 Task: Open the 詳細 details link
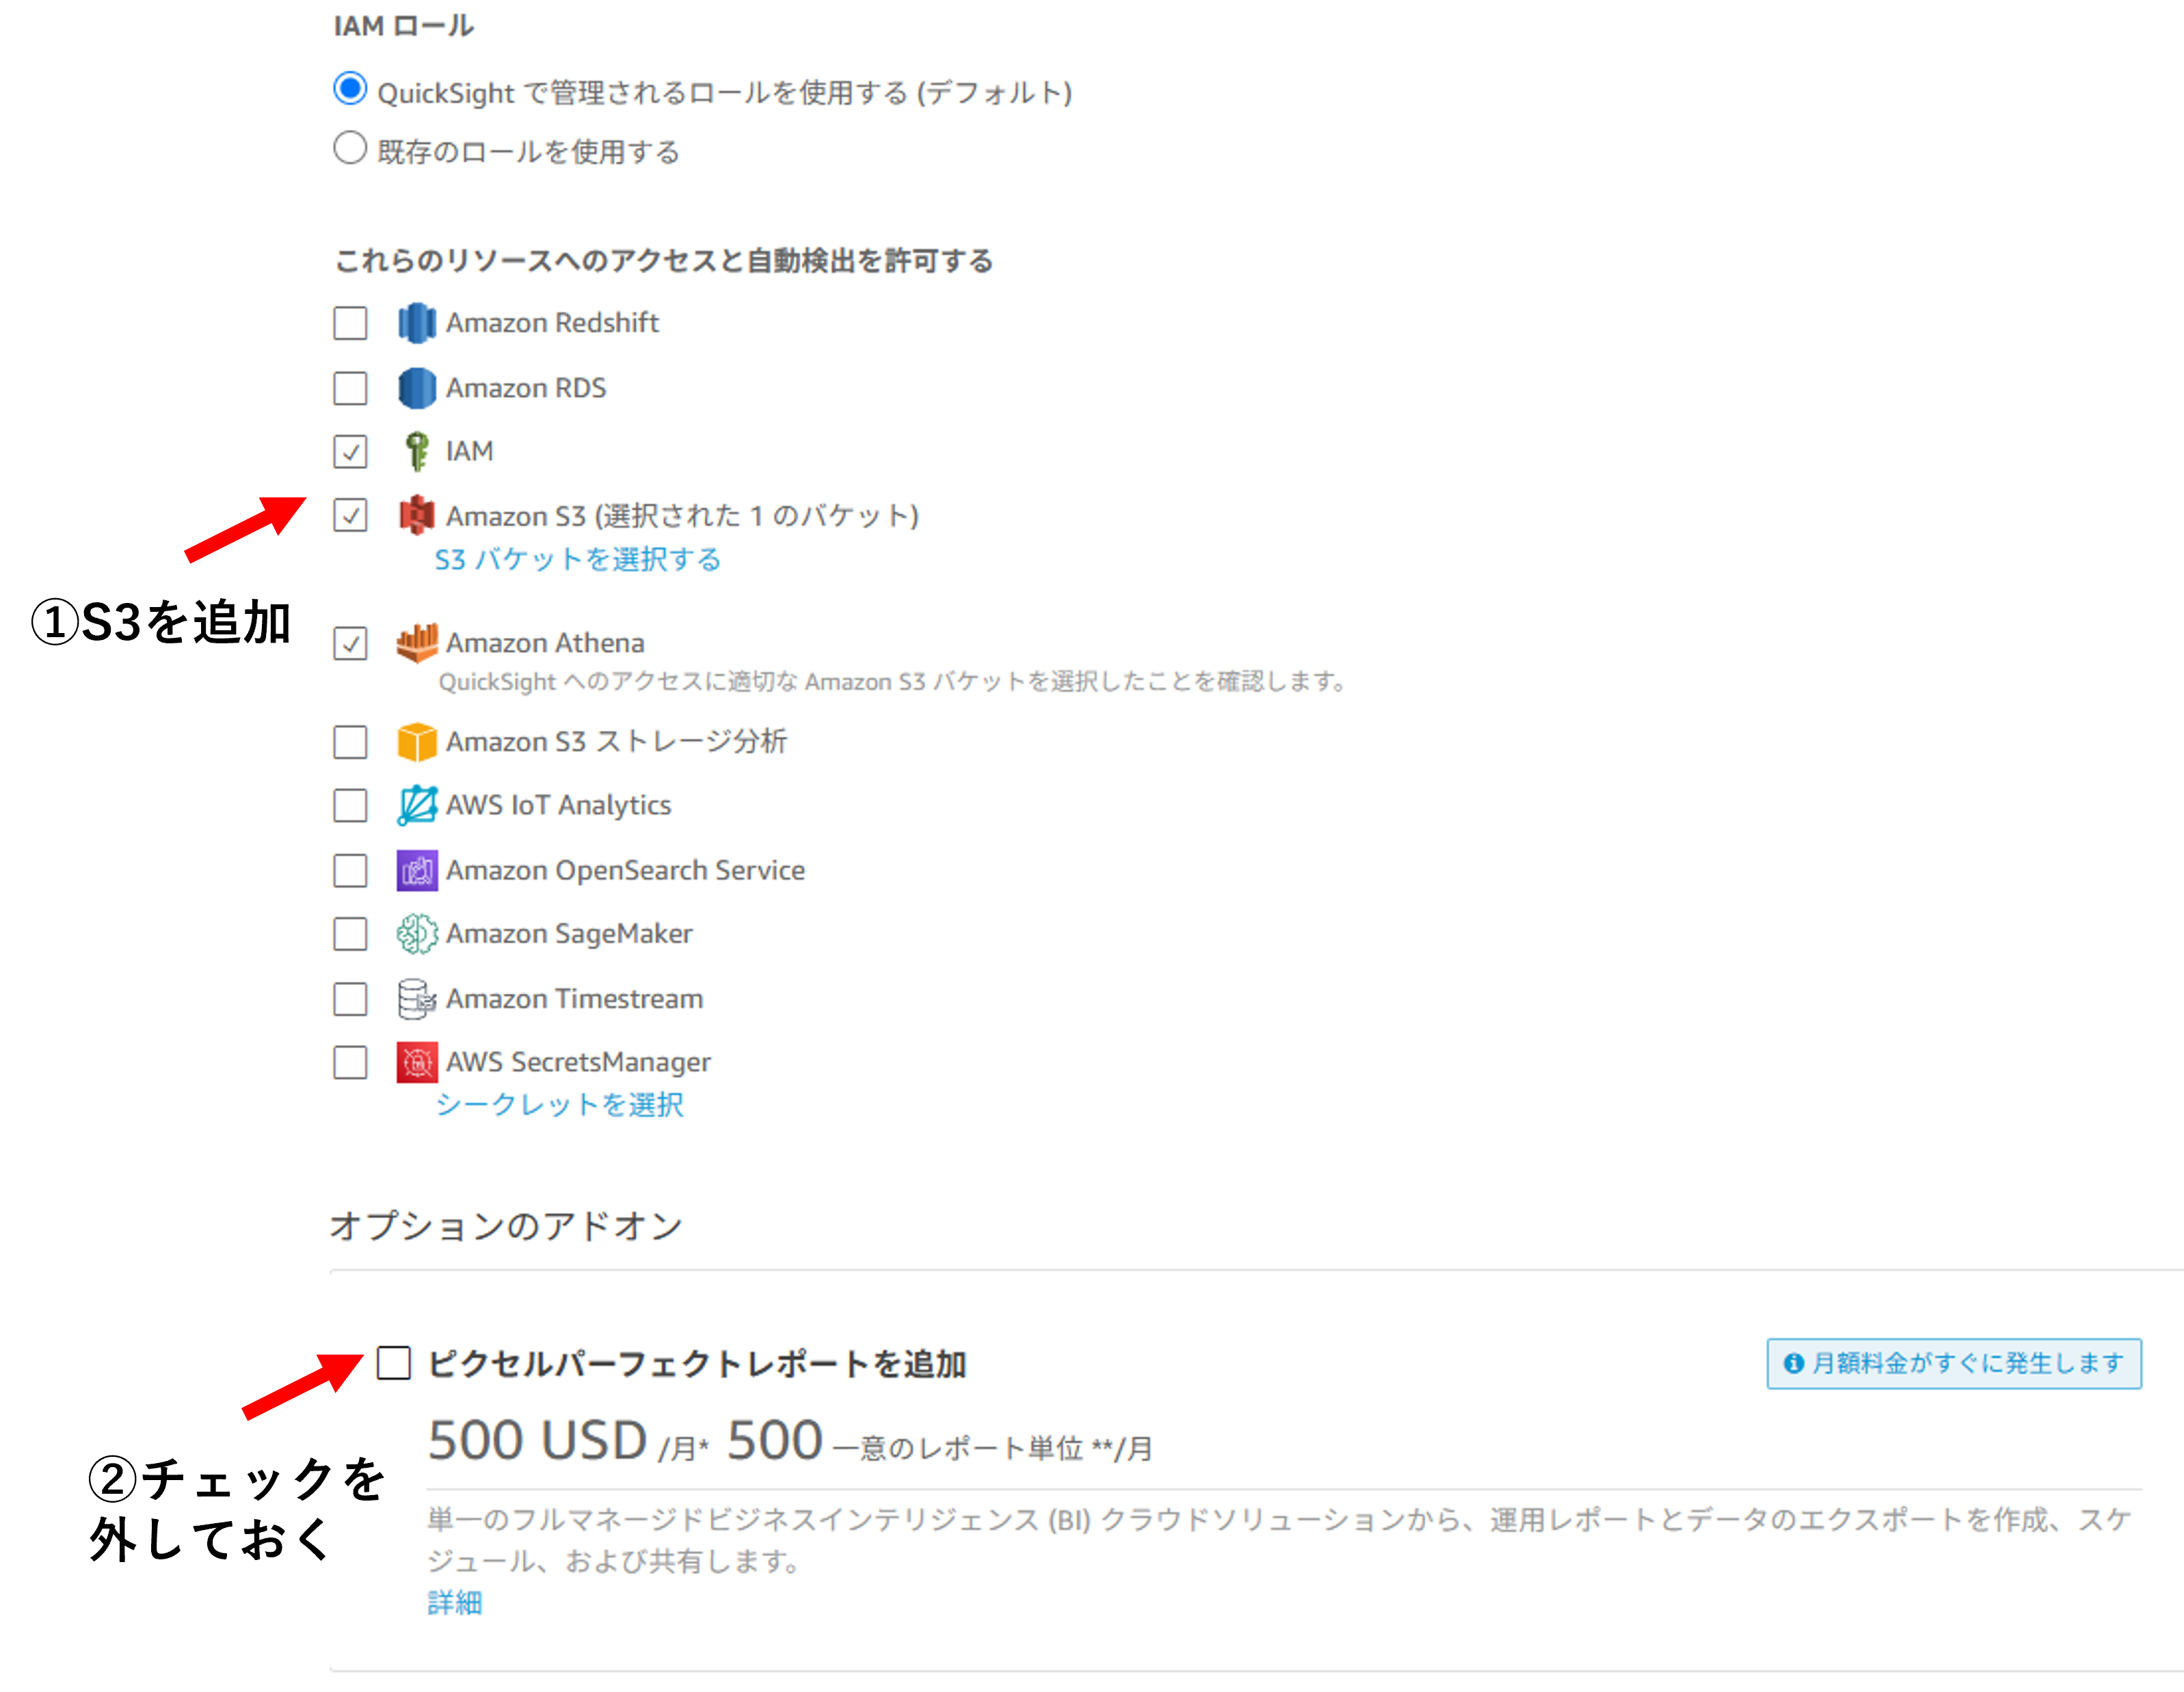[x=454, y=1603]
